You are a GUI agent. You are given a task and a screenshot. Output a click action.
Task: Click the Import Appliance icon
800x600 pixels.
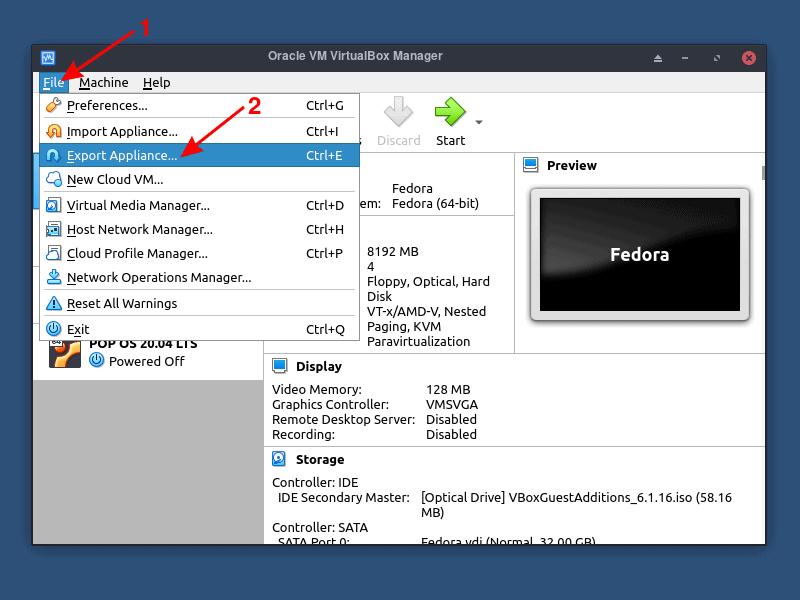[52, 131]
